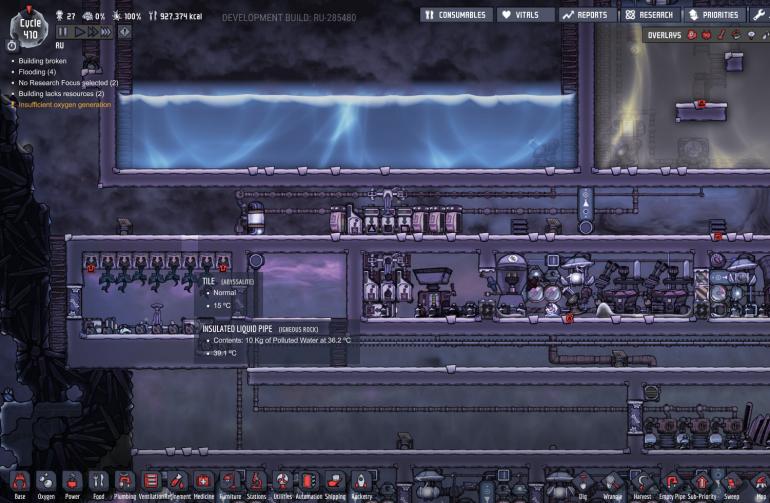Click 'Building lacks resources (2)' notification
Screen dimensions: 770x503
[x=61, y=93]
